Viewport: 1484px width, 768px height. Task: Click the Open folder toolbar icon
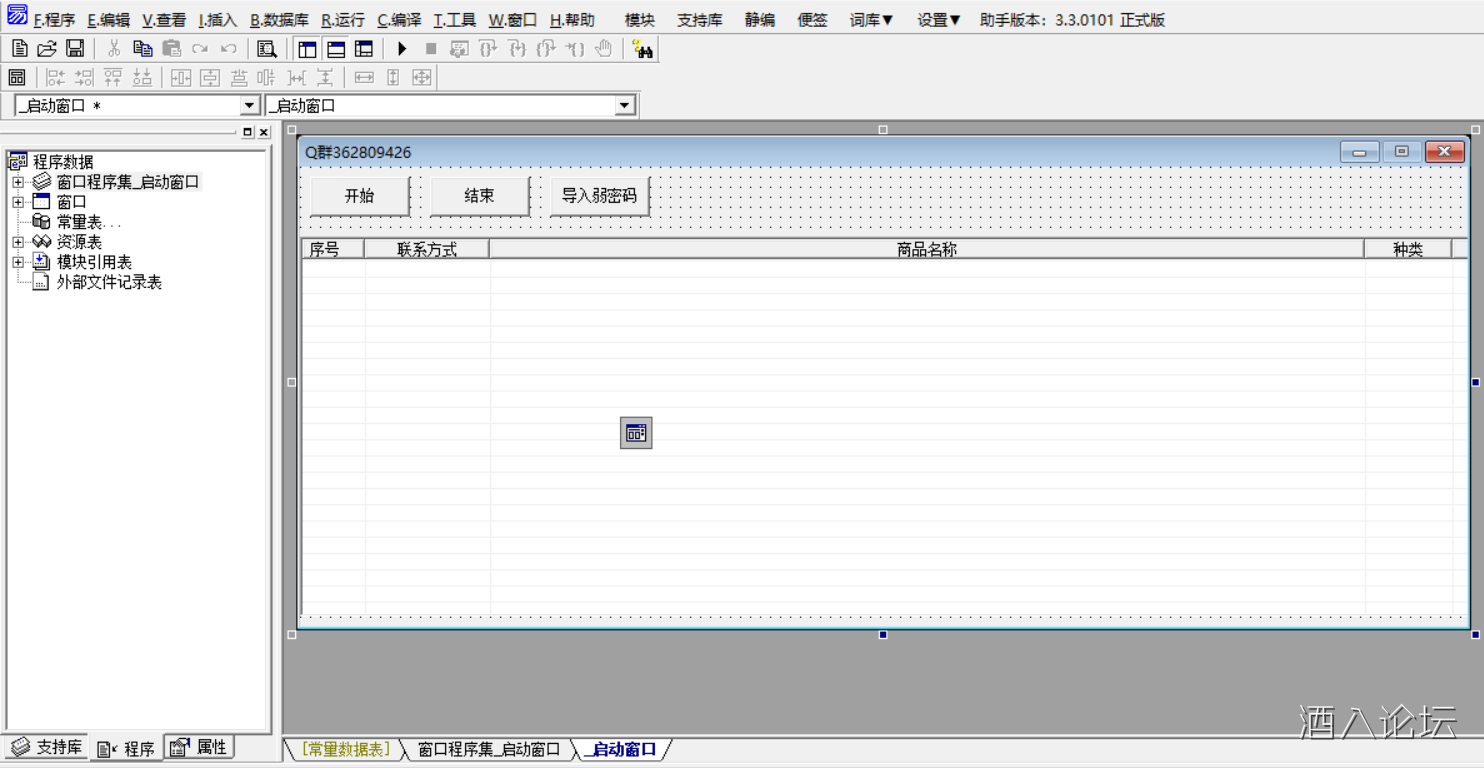click(46, 49)
